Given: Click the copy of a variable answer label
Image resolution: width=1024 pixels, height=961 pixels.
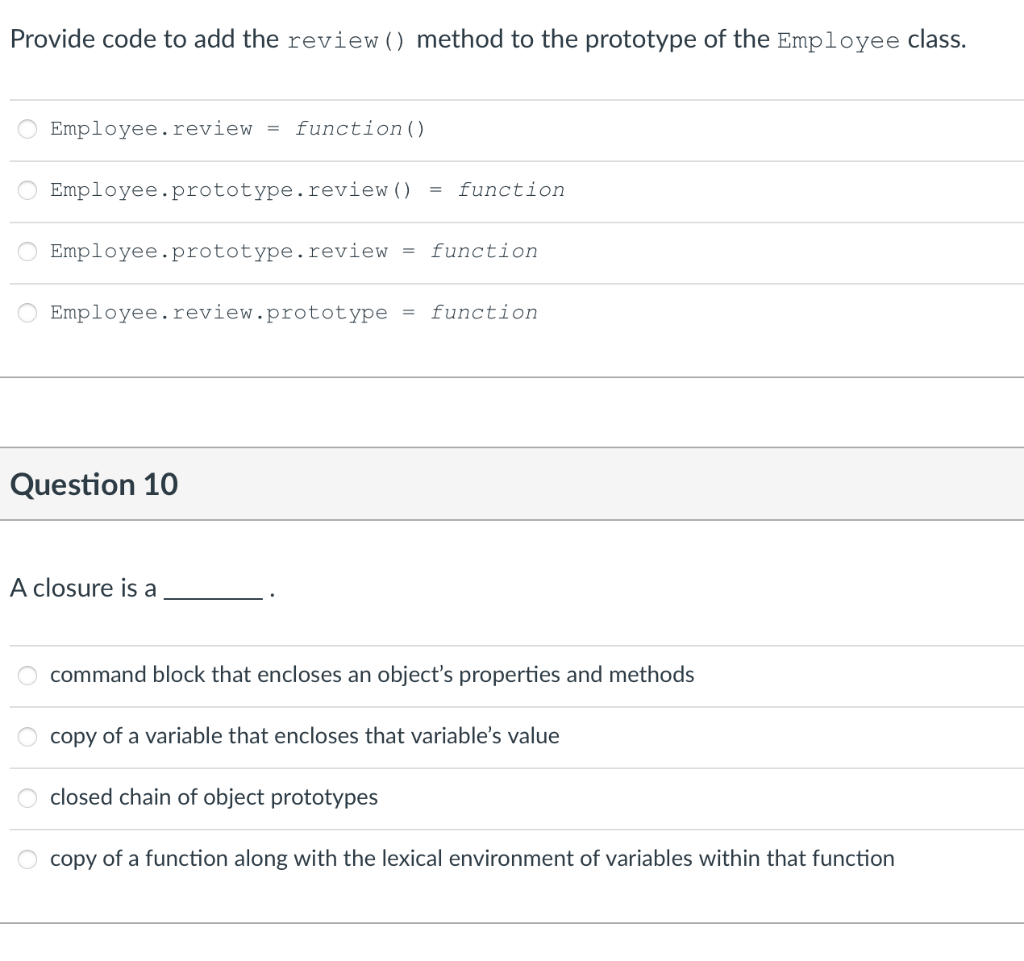Looking at the screenshot, I should coord(305,737).
